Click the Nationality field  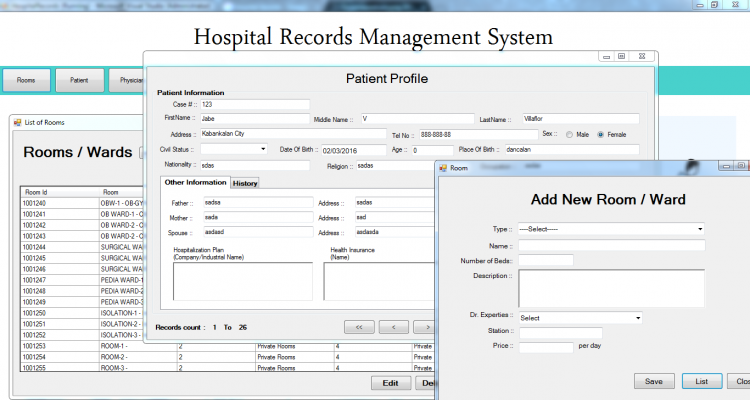pyautogui.click(x=255, y=166)
